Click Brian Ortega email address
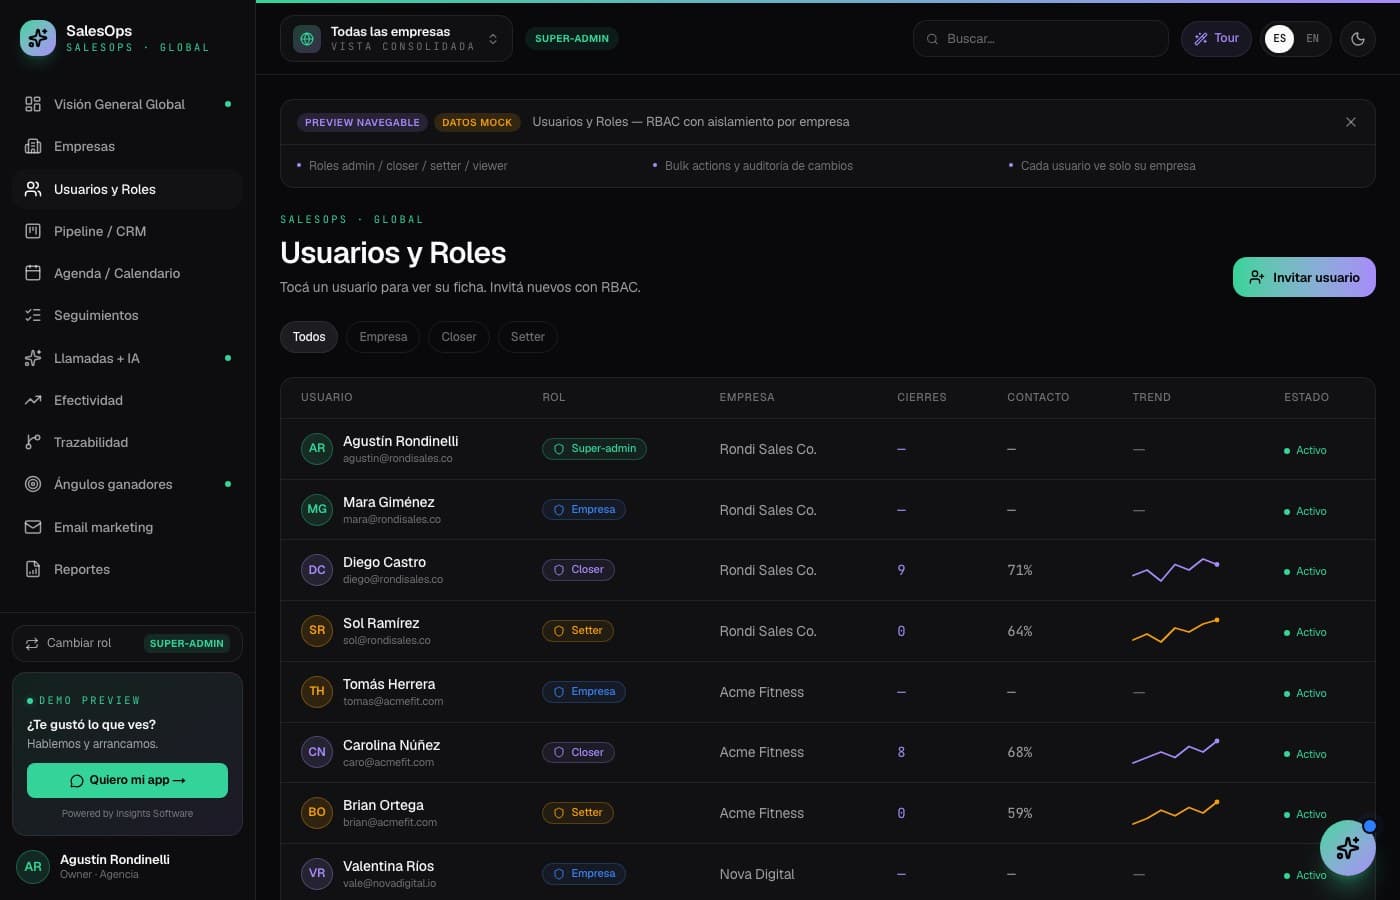 click(x=390, y=822)
